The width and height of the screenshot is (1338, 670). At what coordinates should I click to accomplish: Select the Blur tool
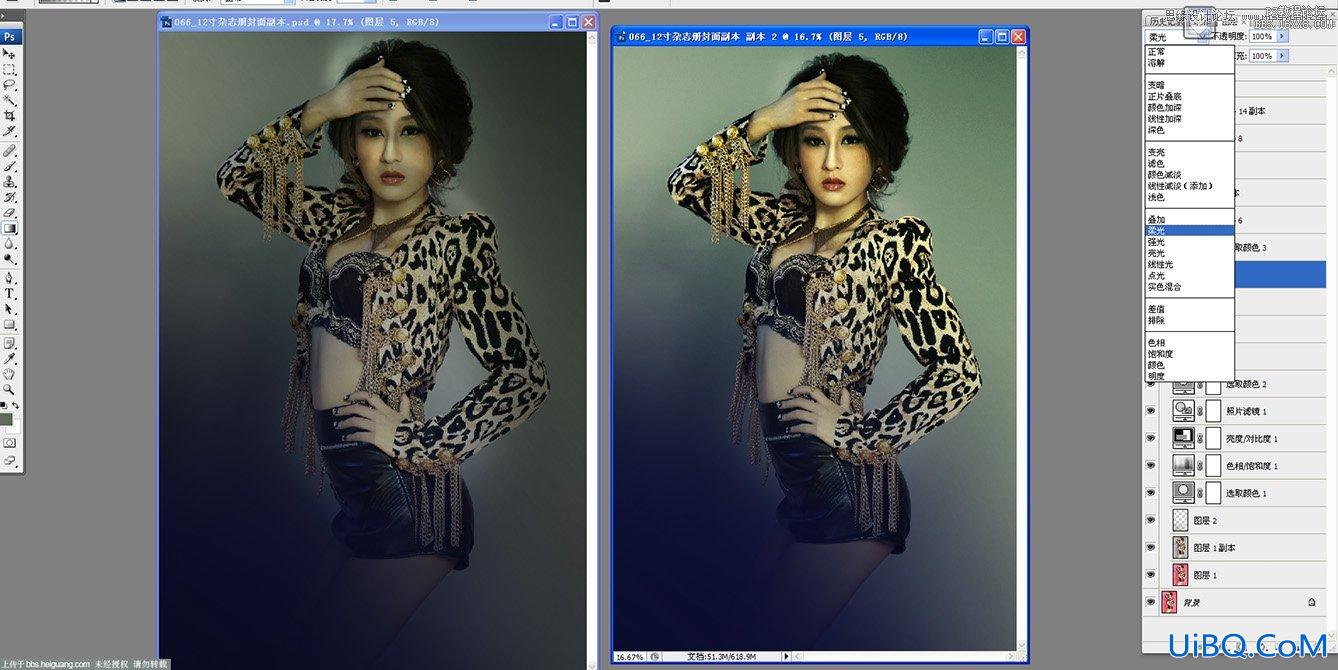[9, 243]
